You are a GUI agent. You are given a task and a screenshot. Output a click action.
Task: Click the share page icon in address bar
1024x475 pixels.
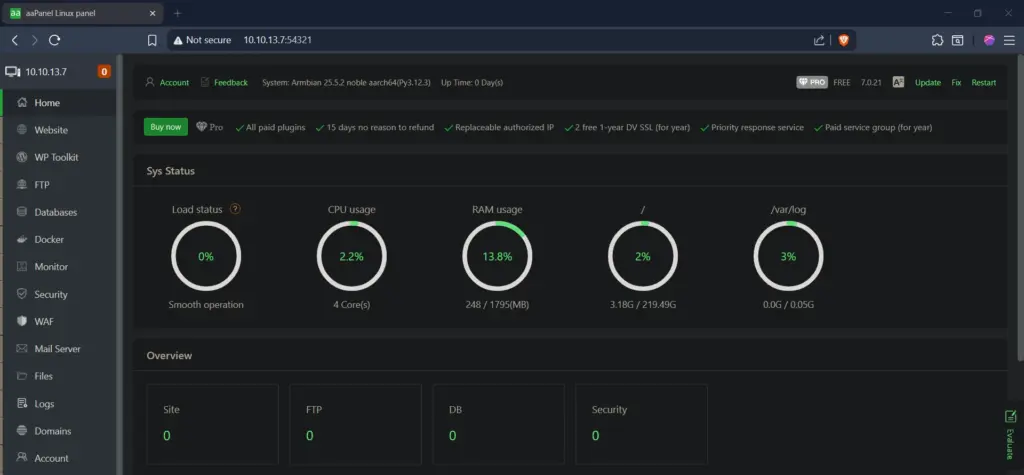pos(819,40)
